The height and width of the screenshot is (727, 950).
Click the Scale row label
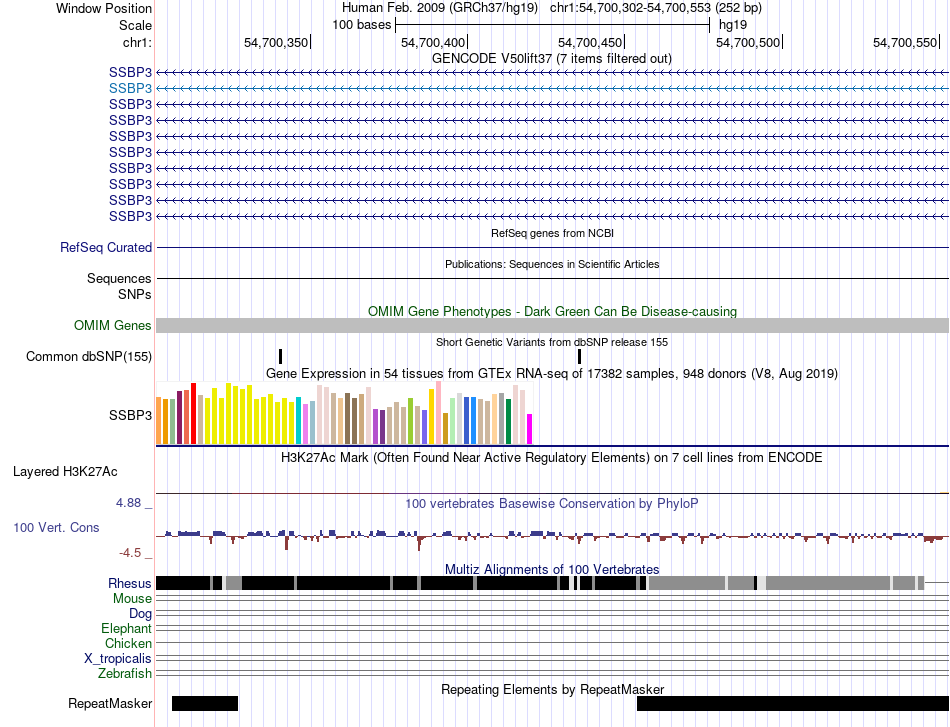[135, 25]
